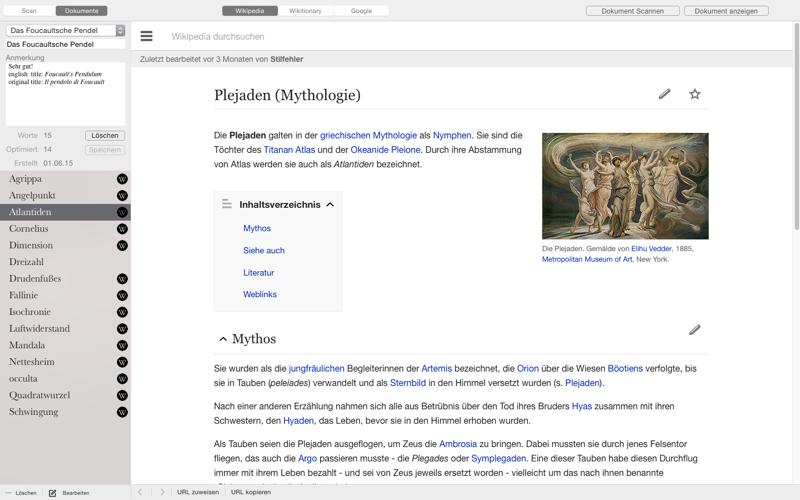Click the Wikipedia icon beside Mandala

tap(122, 345)
